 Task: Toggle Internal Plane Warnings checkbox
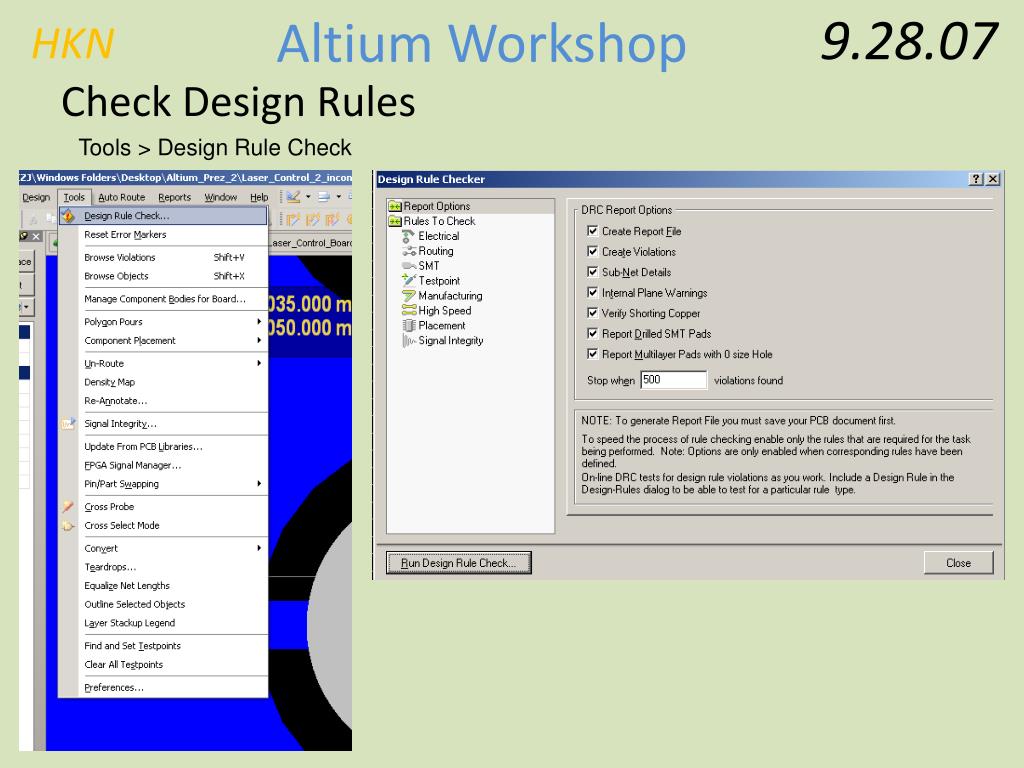[592, 293]
